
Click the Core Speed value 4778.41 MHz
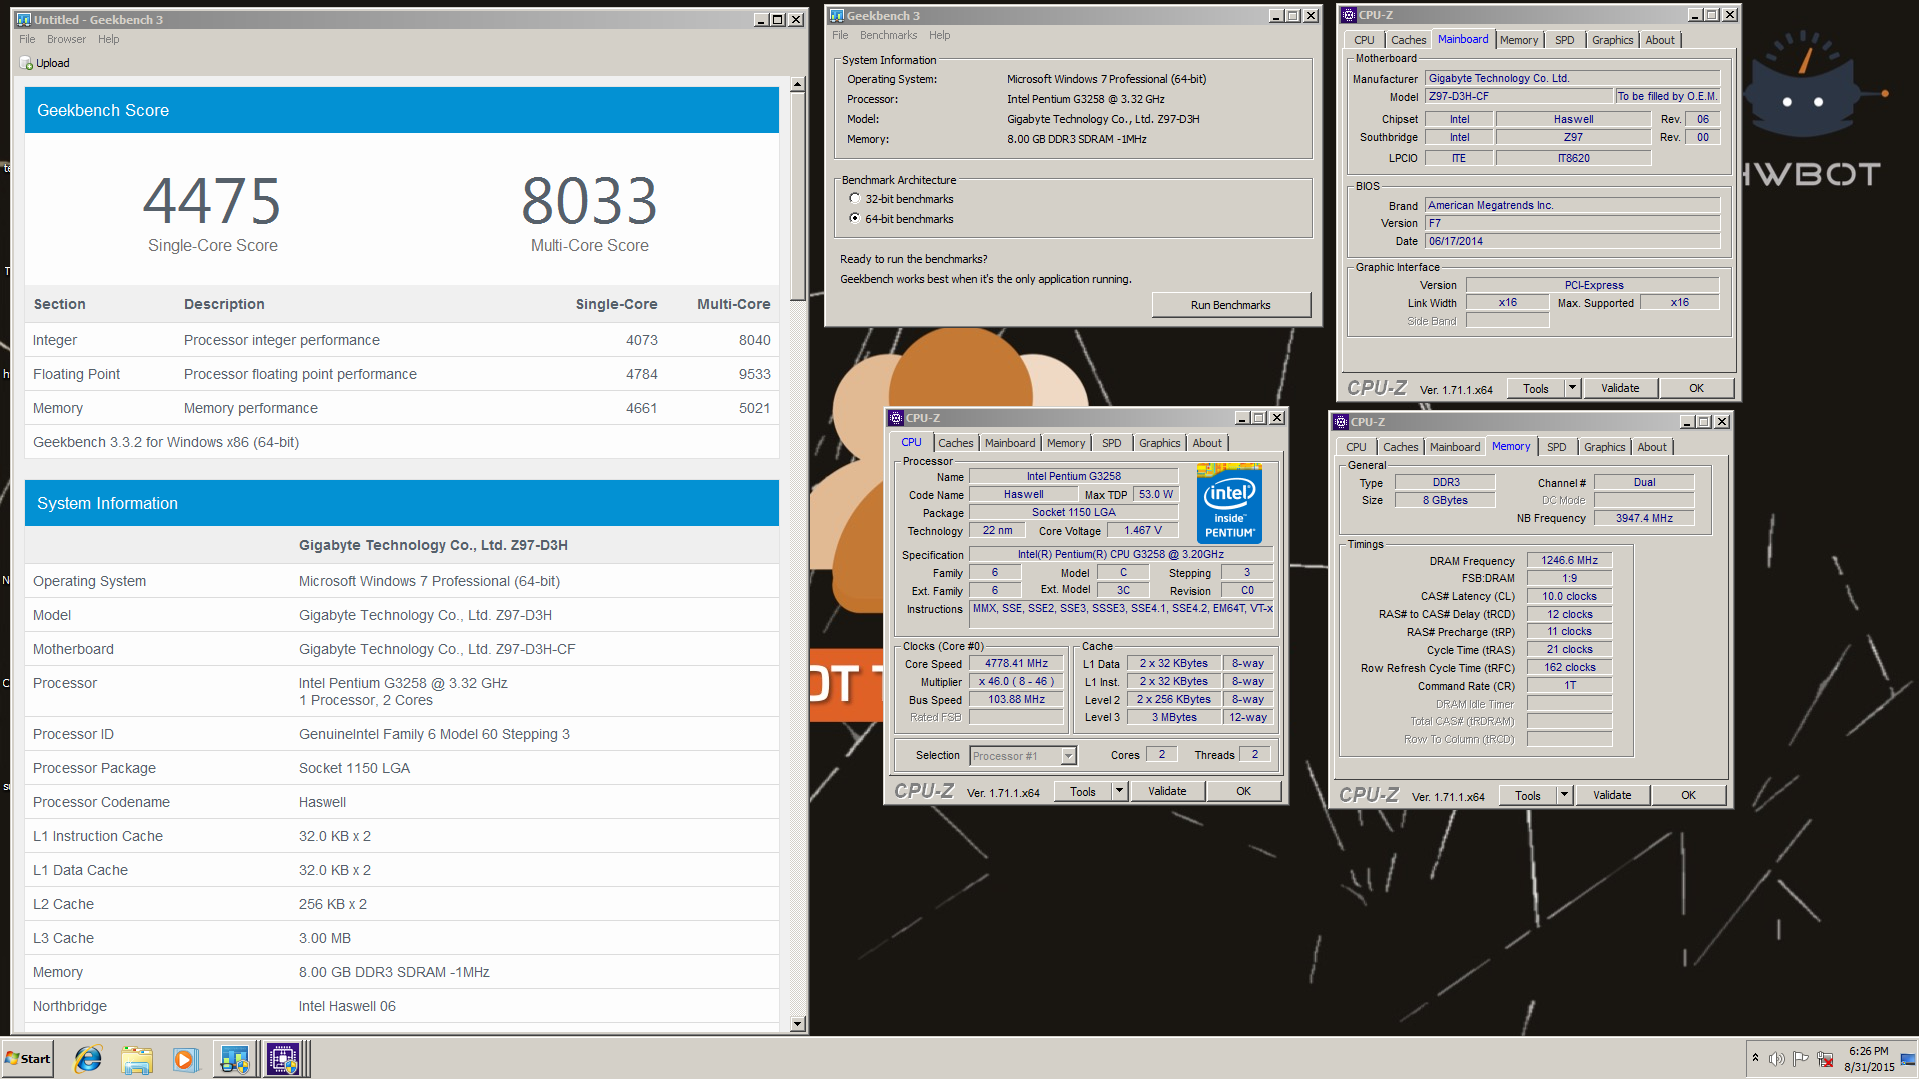pos(1016,663)
